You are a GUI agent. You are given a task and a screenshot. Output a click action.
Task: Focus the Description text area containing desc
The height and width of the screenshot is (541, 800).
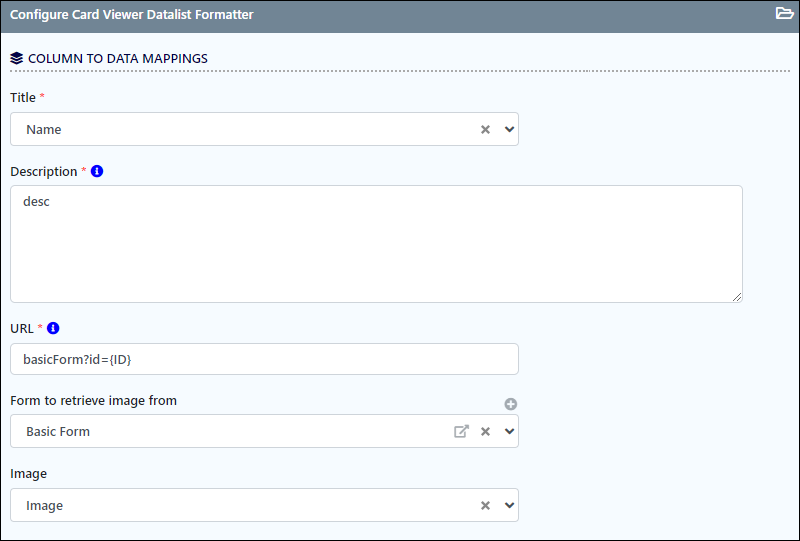(377, 244)
